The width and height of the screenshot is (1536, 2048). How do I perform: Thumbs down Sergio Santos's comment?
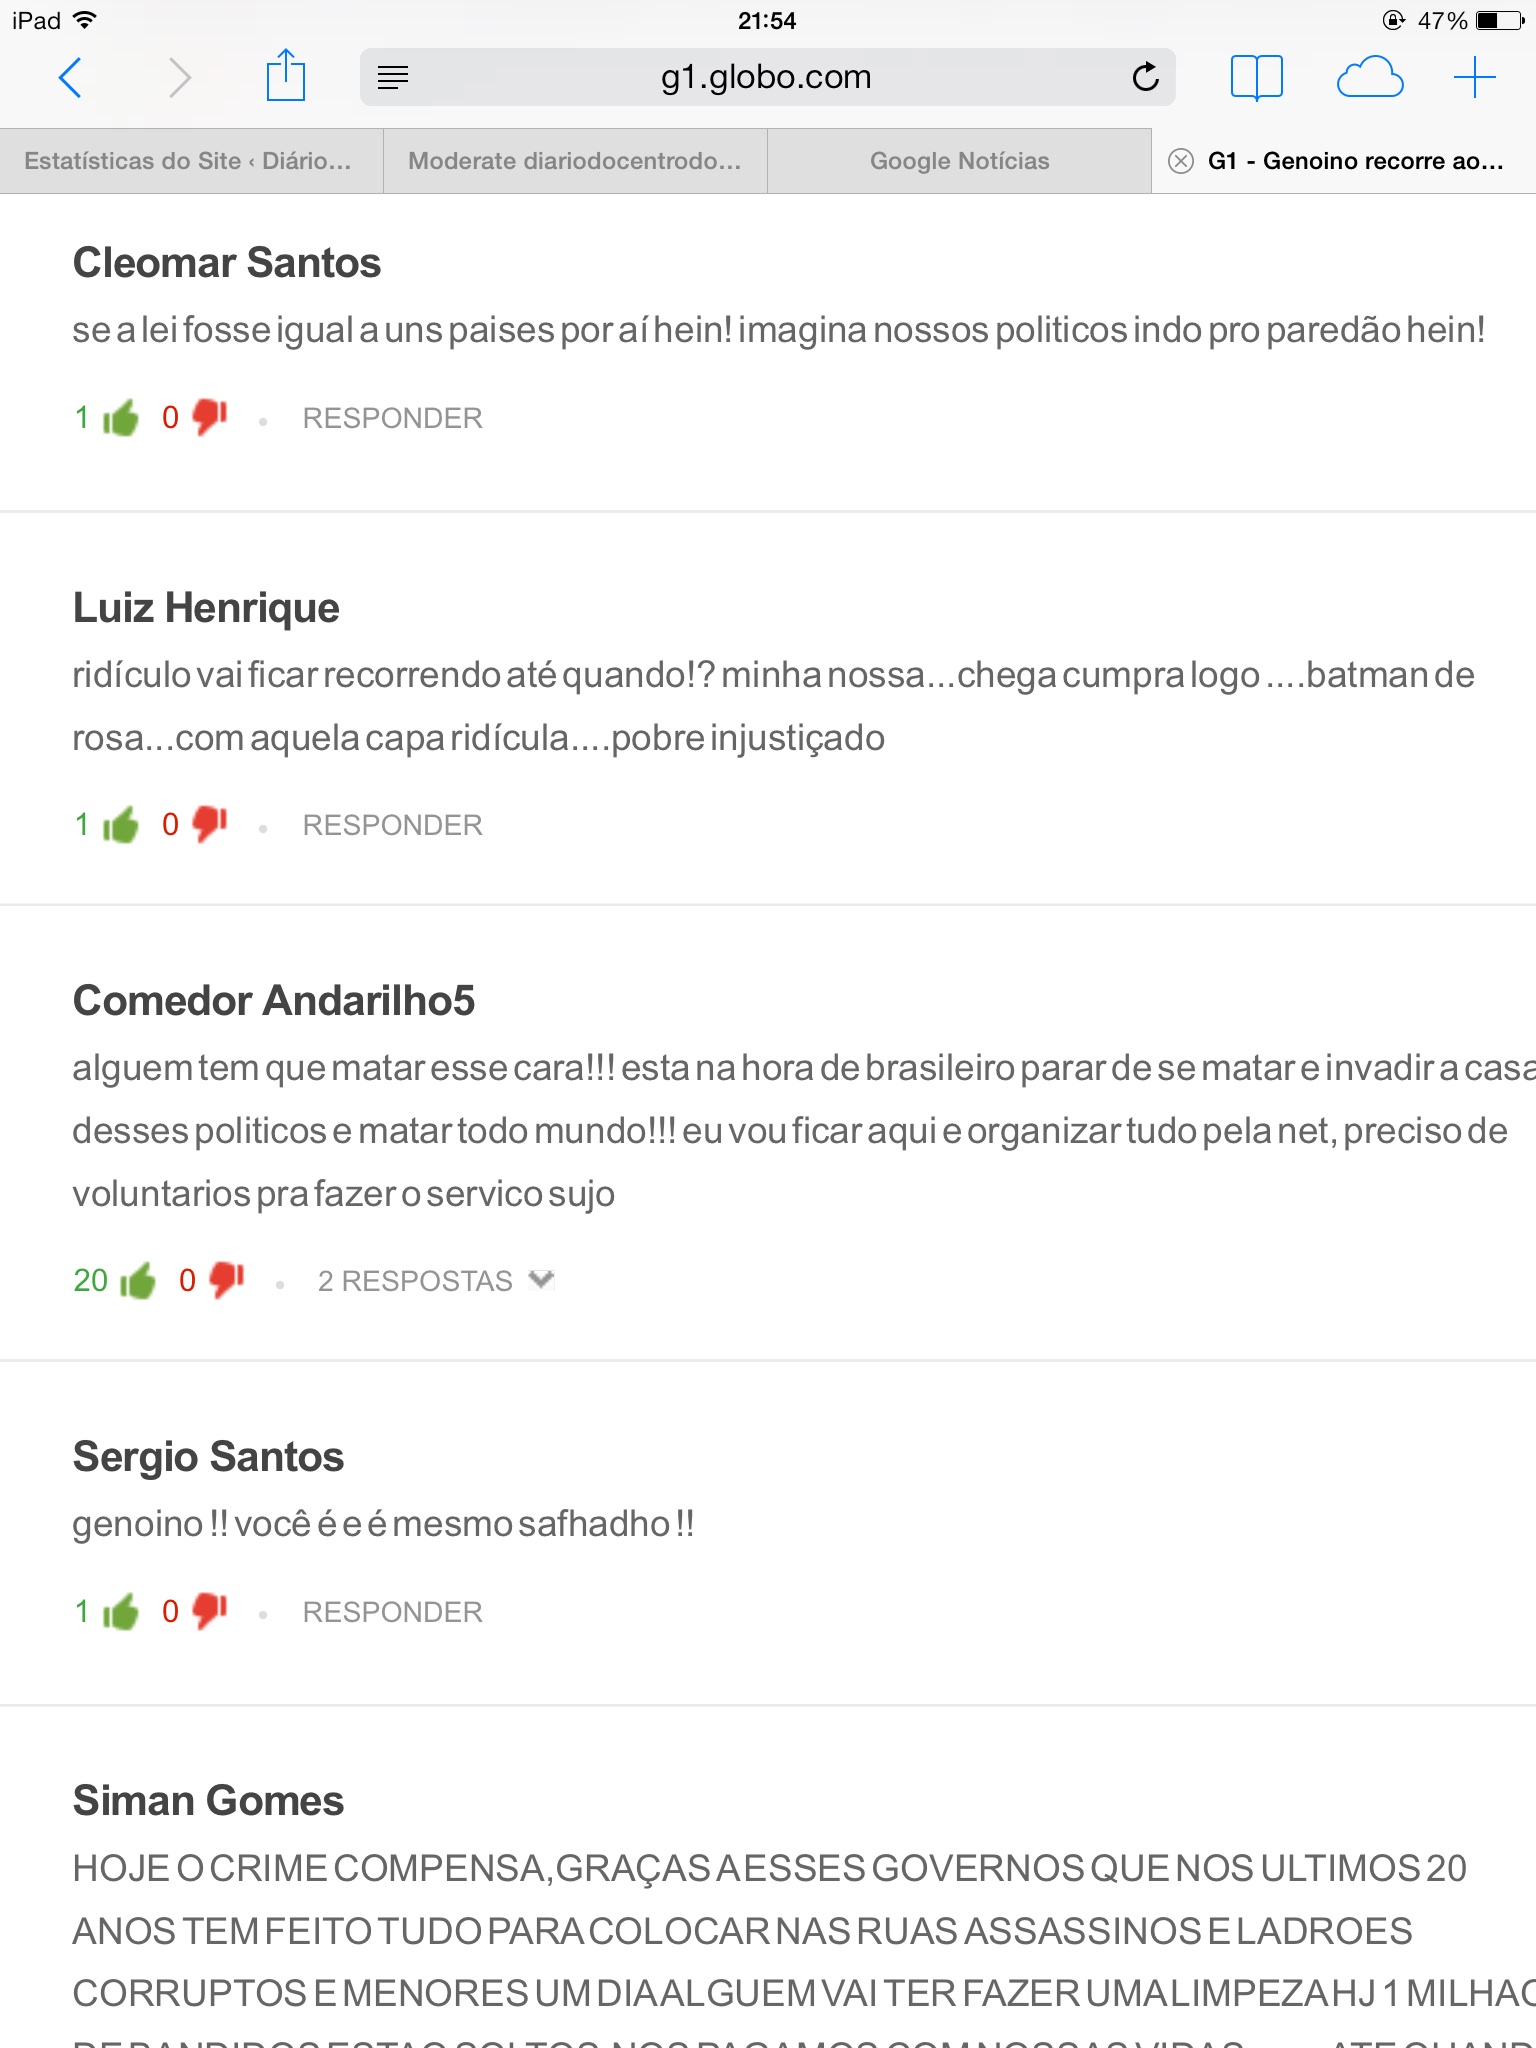(x=209, y=1611)
